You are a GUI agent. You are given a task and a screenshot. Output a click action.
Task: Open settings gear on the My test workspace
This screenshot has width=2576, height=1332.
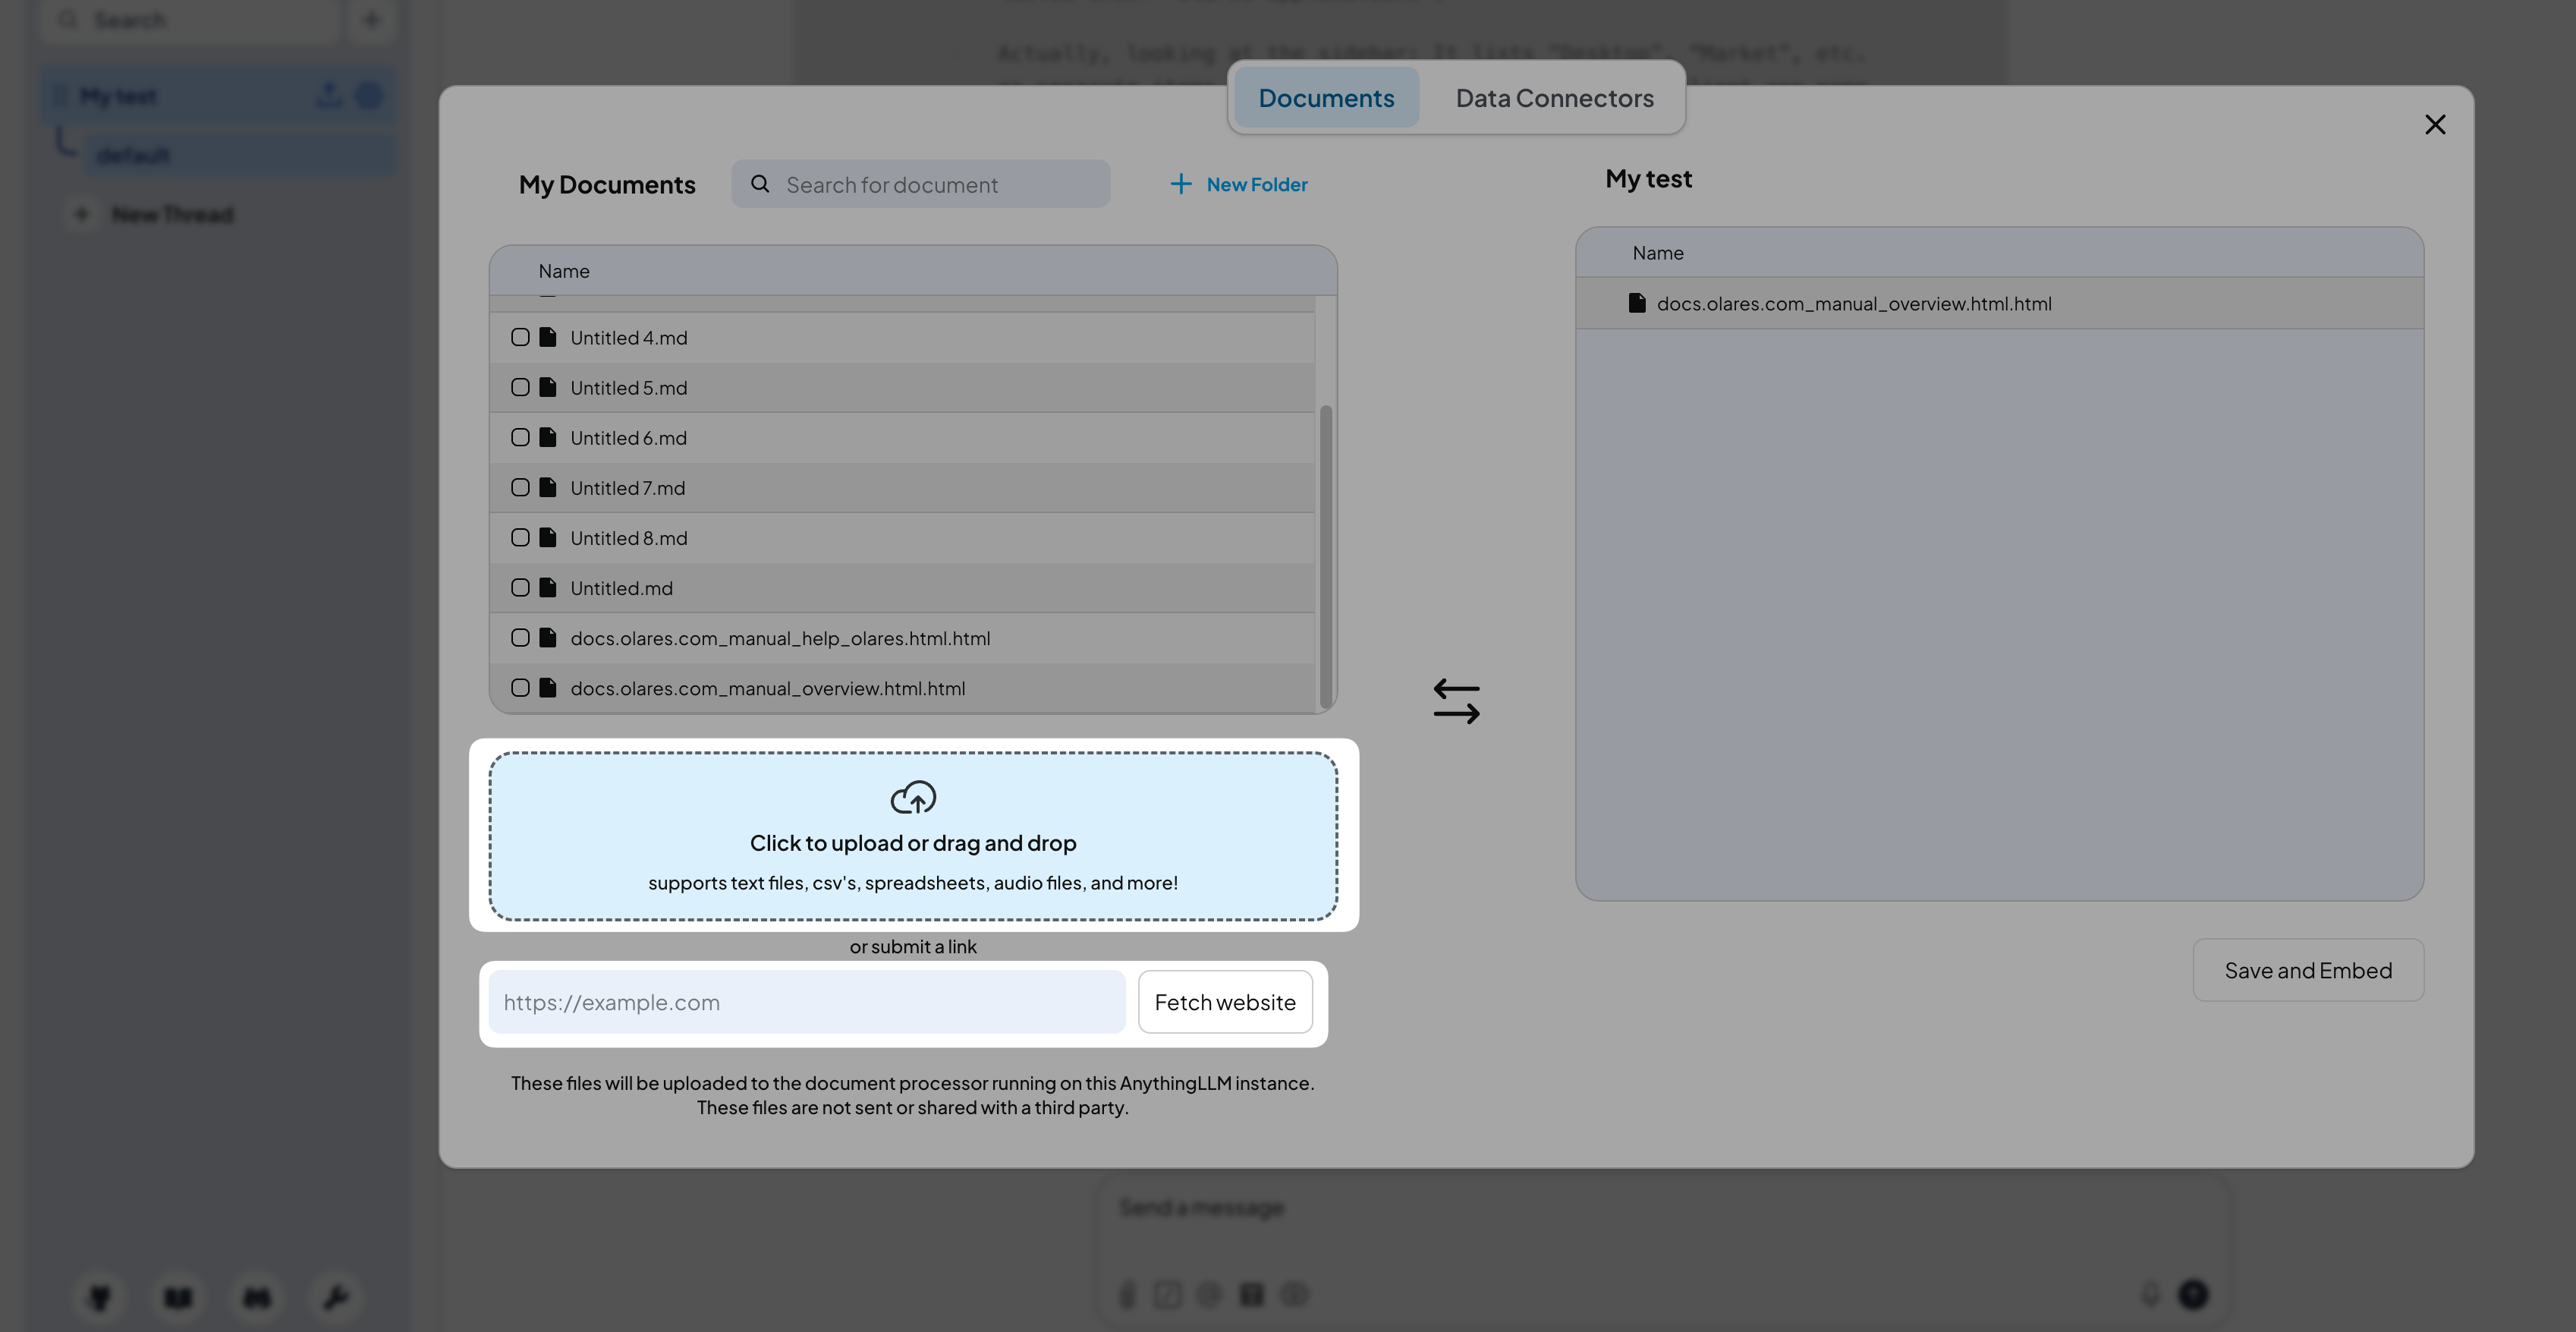tap(368, 94)
